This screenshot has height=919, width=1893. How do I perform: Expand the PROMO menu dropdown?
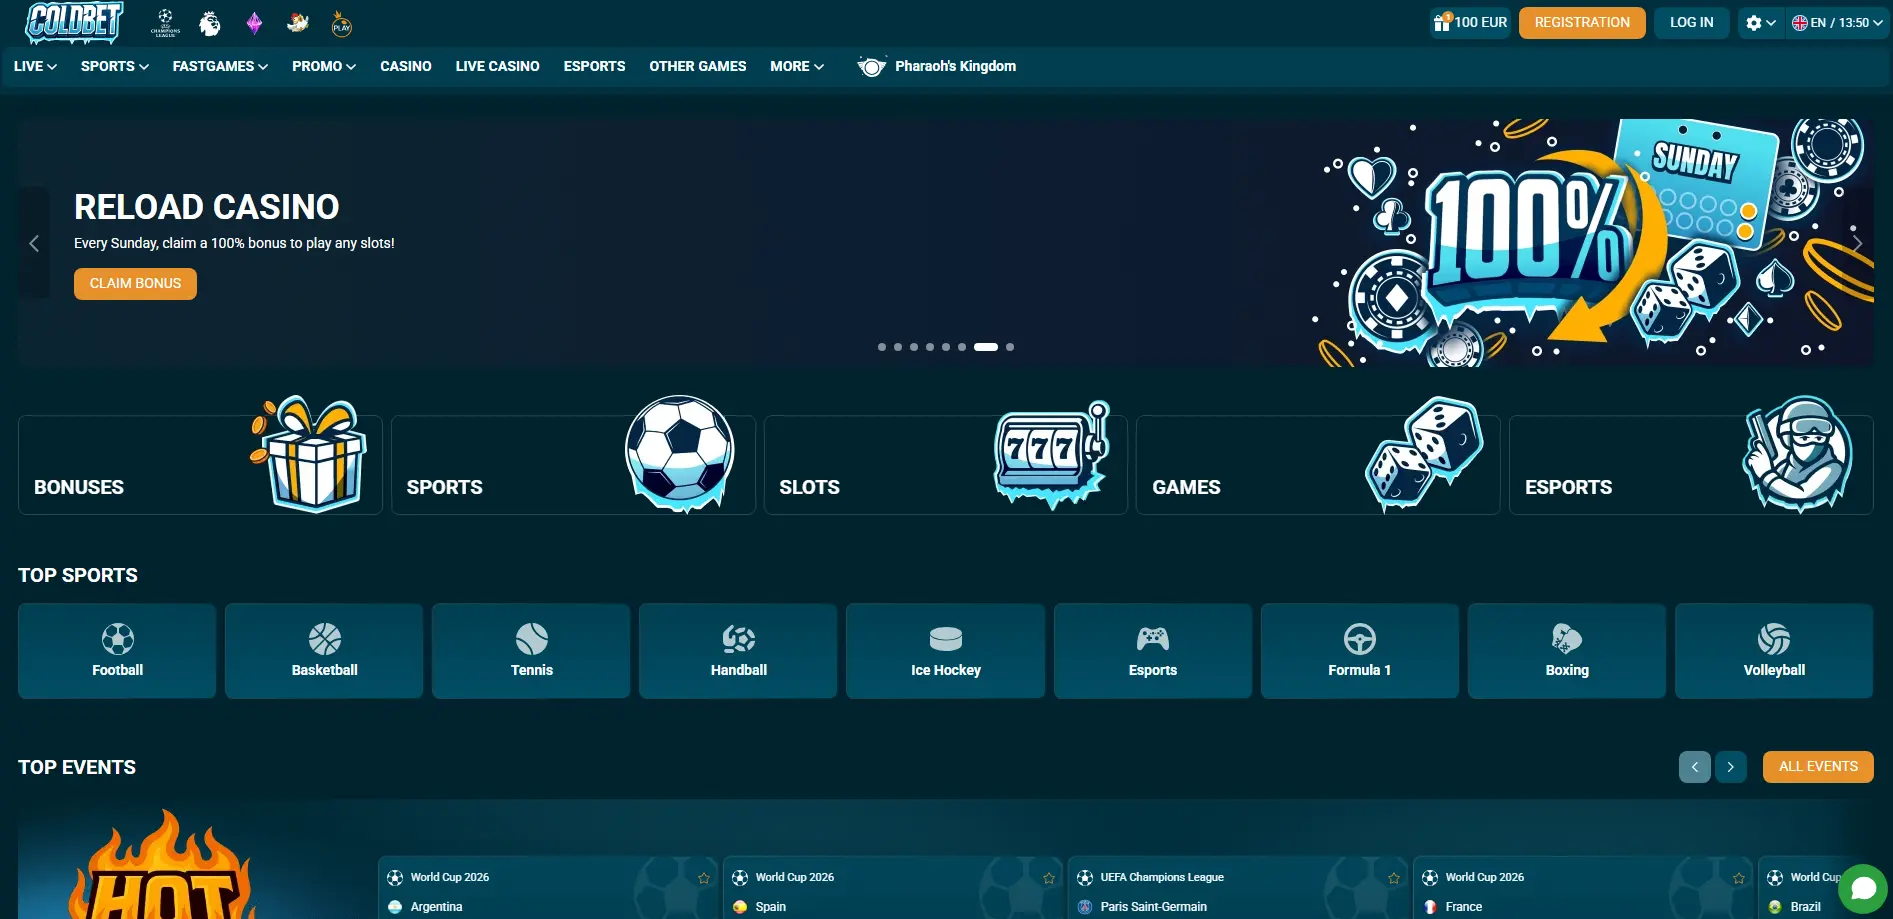(x=324, y=66)
